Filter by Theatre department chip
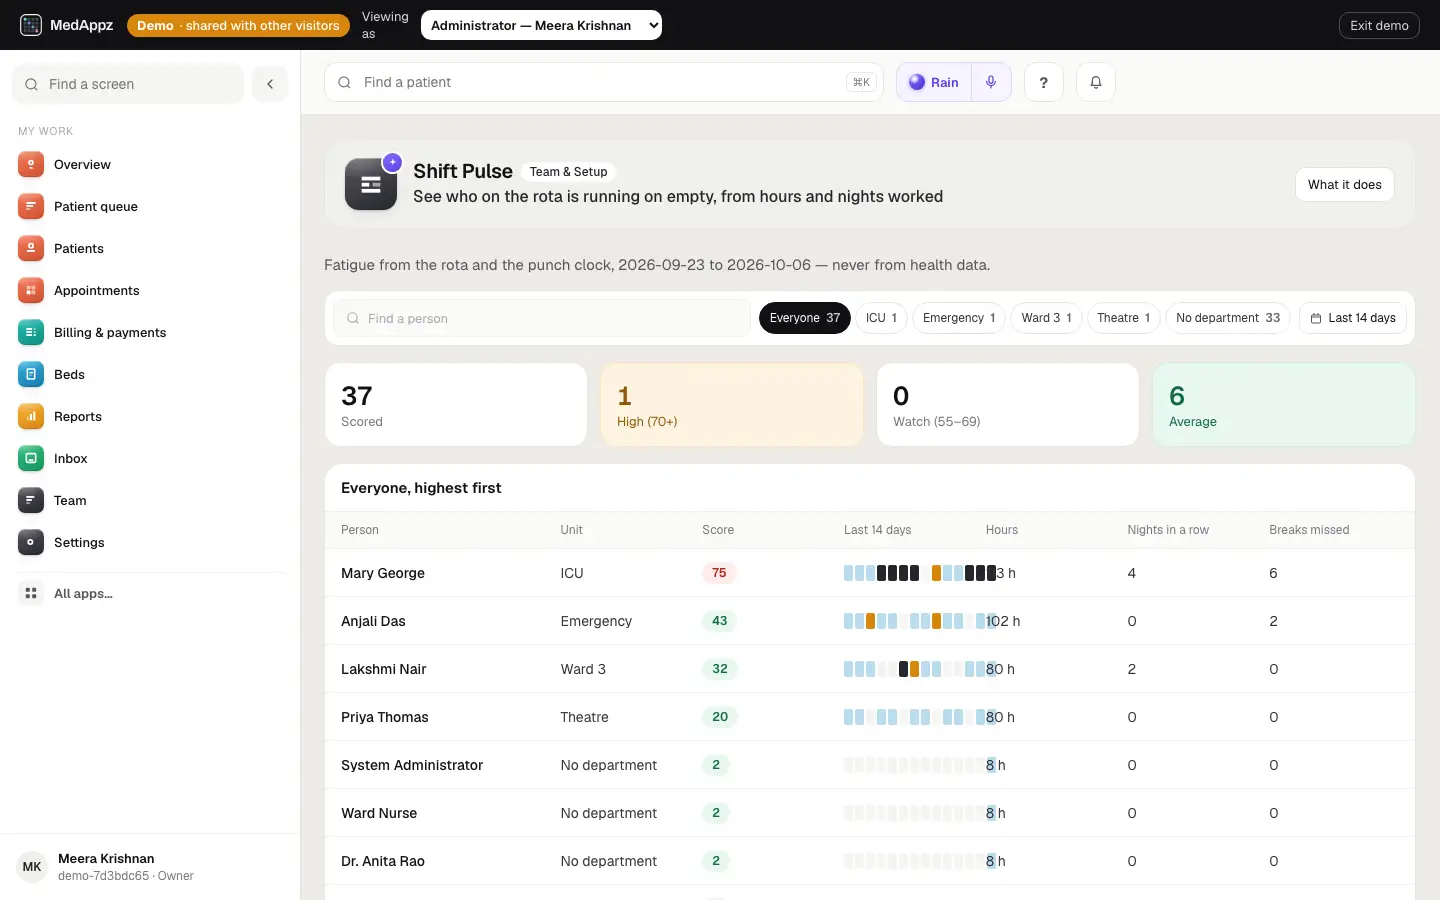Screen dimensions: 1440x900 coord(1123,318)
